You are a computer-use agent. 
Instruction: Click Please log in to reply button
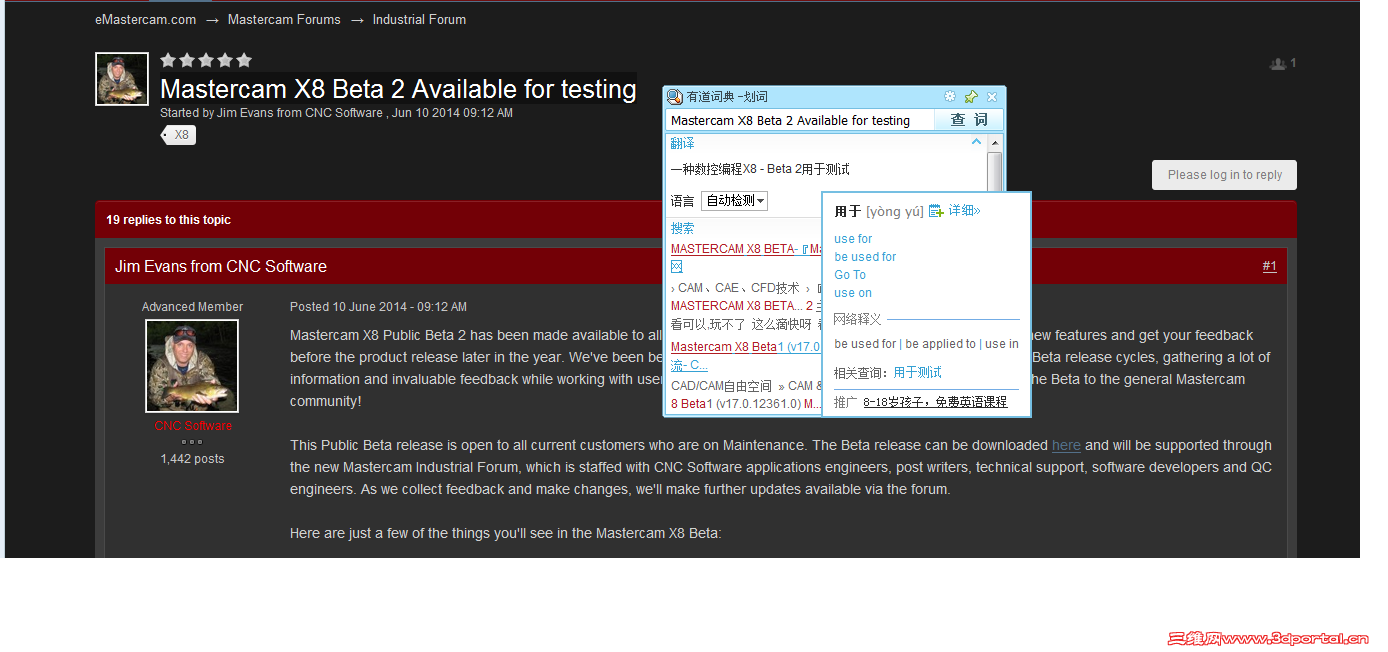(x=1224, y=175)
